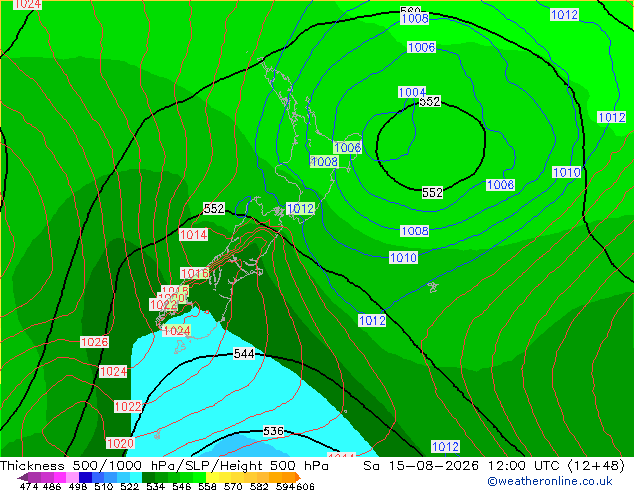Click the '546' legend value
Screen dimensions: 634x490
pyautogui.click(x=182, y=486)
